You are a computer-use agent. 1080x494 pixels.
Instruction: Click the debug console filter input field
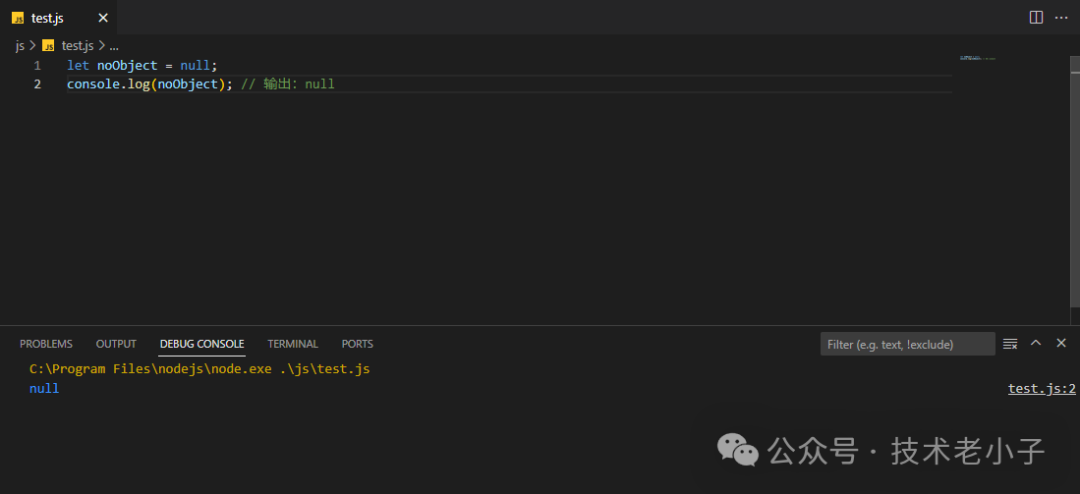[907, 344]
